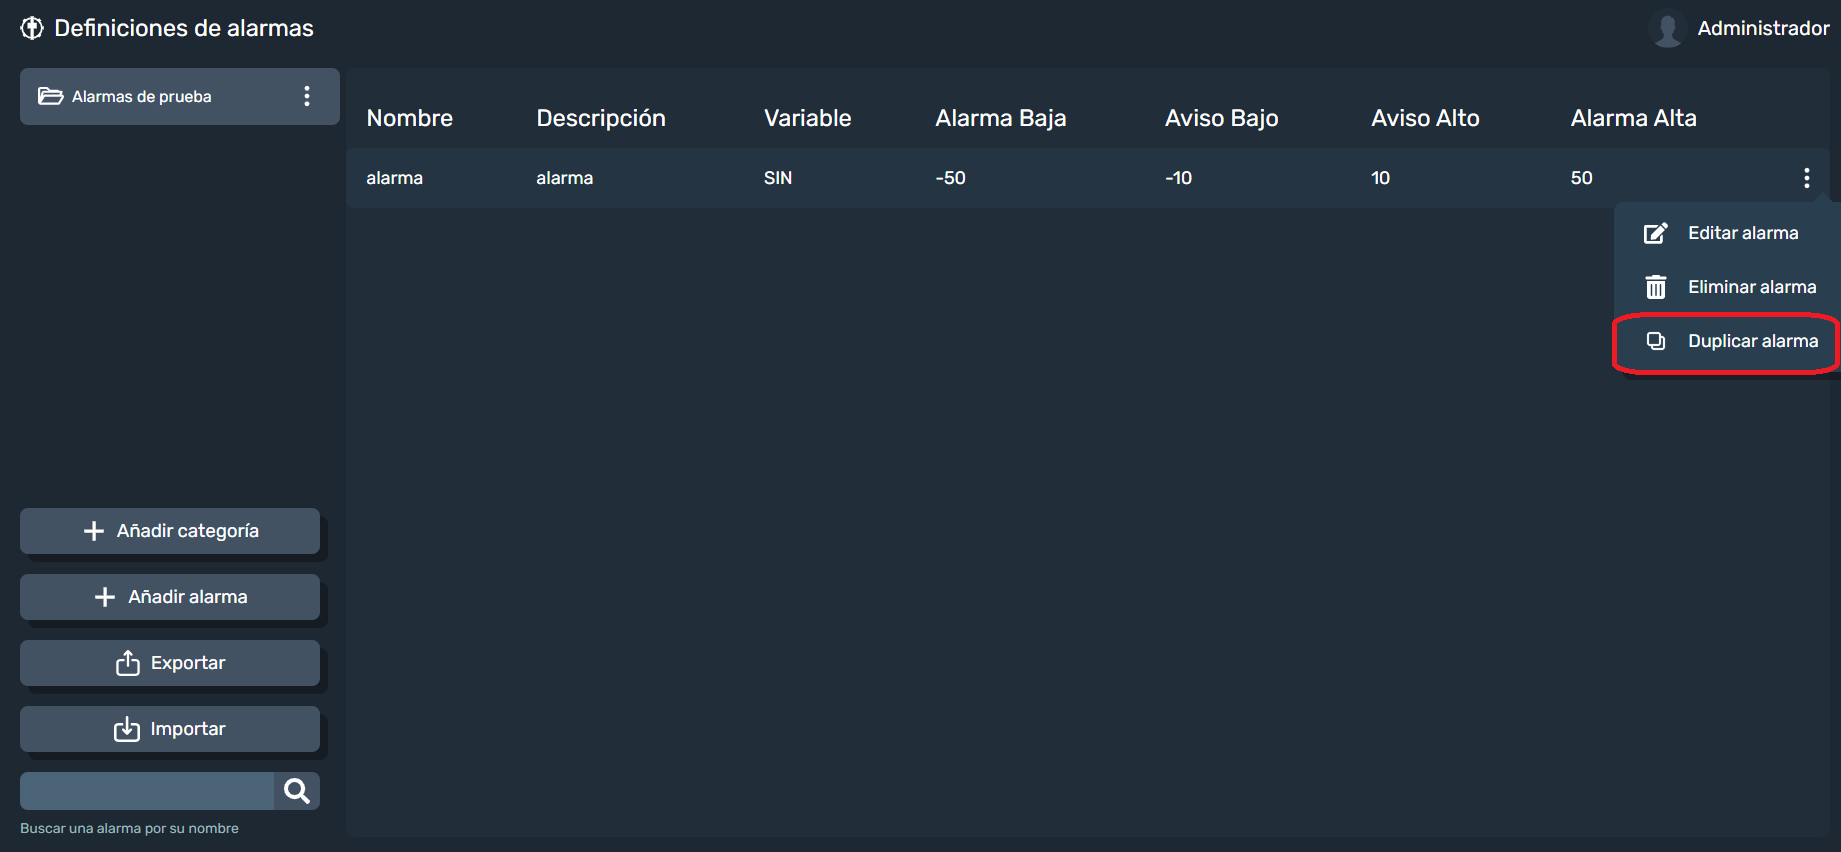The width and height of the screenshot is (1841, 852).
Task: Click the Variable column header
Action: (808, 118)
